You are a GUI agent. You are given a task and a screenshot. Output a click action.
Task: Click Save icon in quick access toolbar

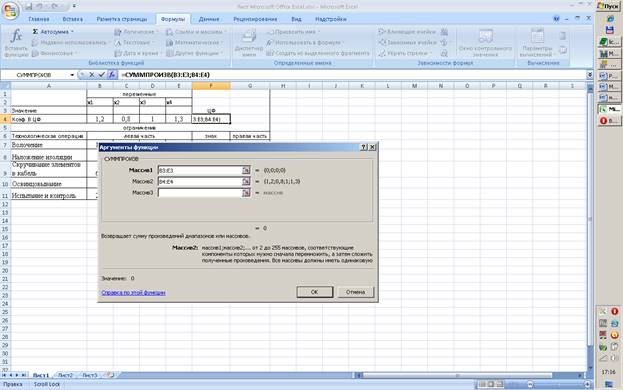[28, 6]
